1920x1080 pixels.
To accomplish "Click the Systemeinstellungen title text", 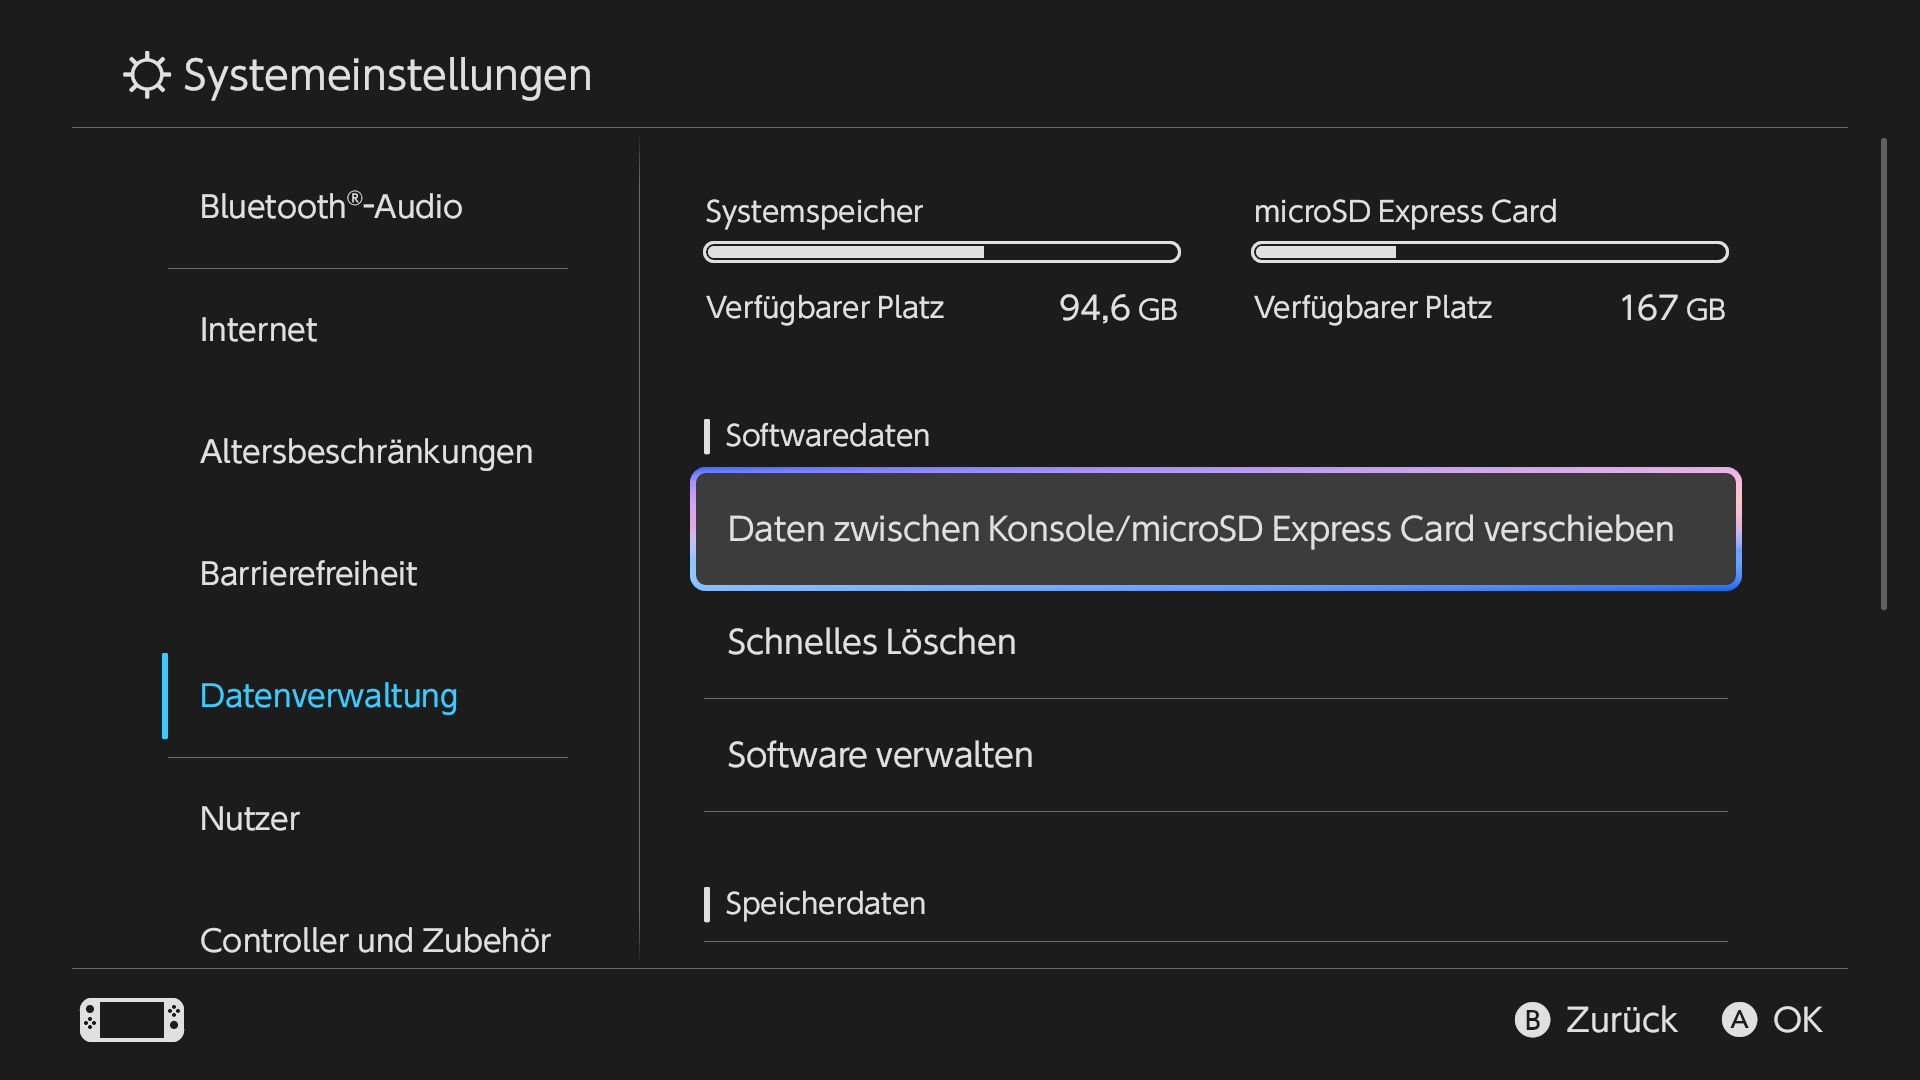I will click(x=388, y=75).
